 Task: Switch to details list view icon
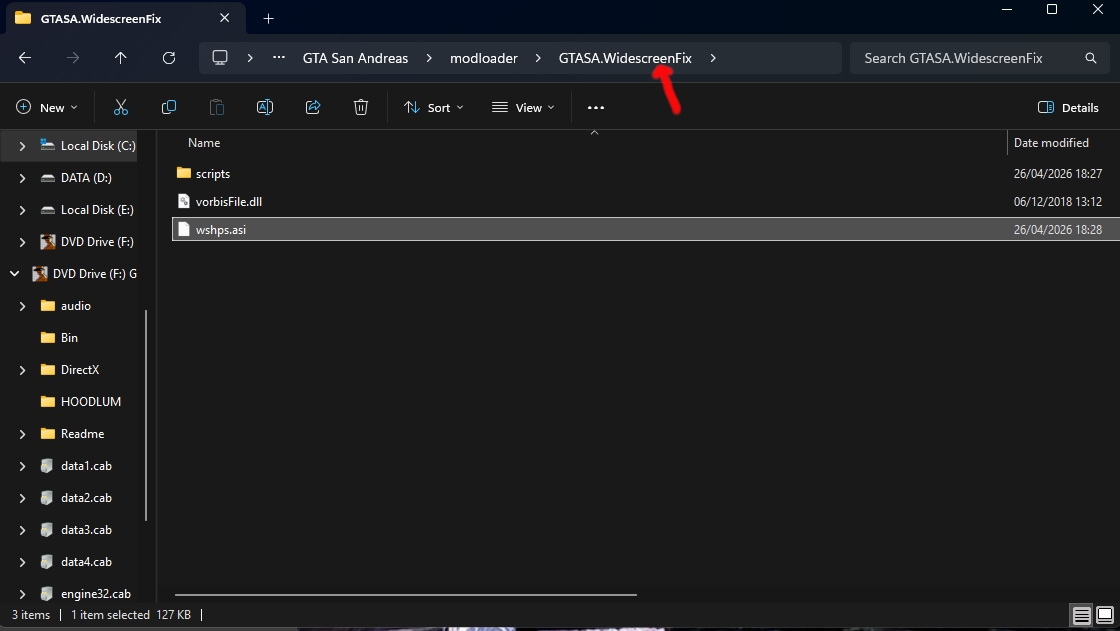[1081, 615]
